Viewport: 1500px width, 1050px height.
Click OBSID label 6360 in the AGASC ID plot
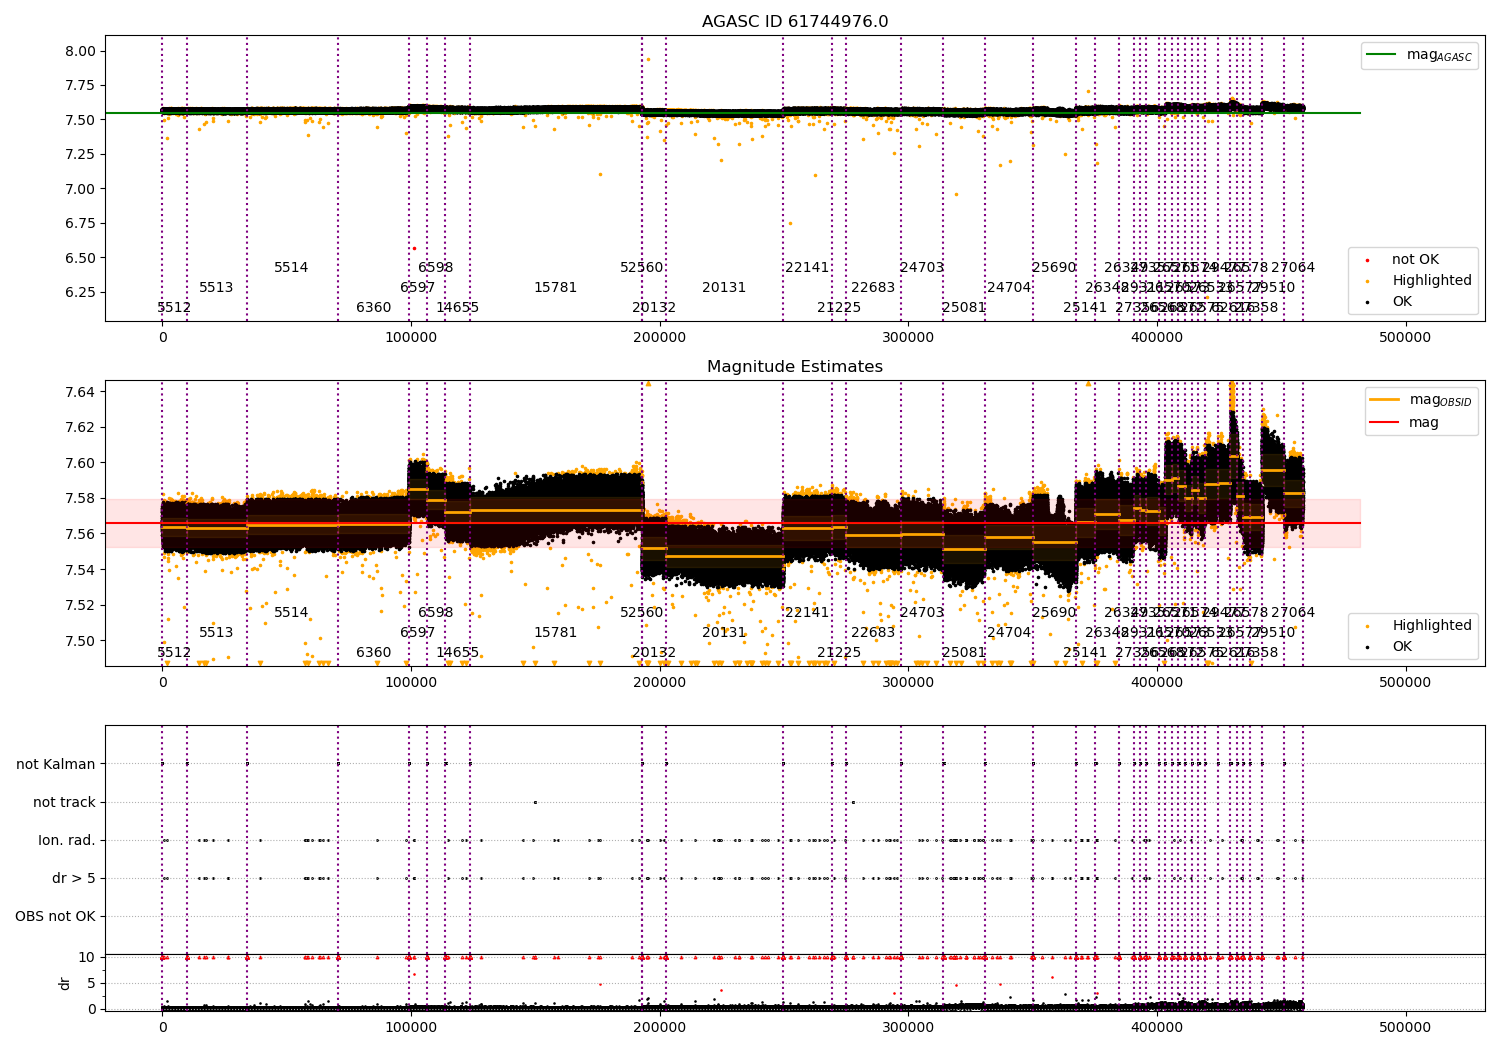point(374,308)
